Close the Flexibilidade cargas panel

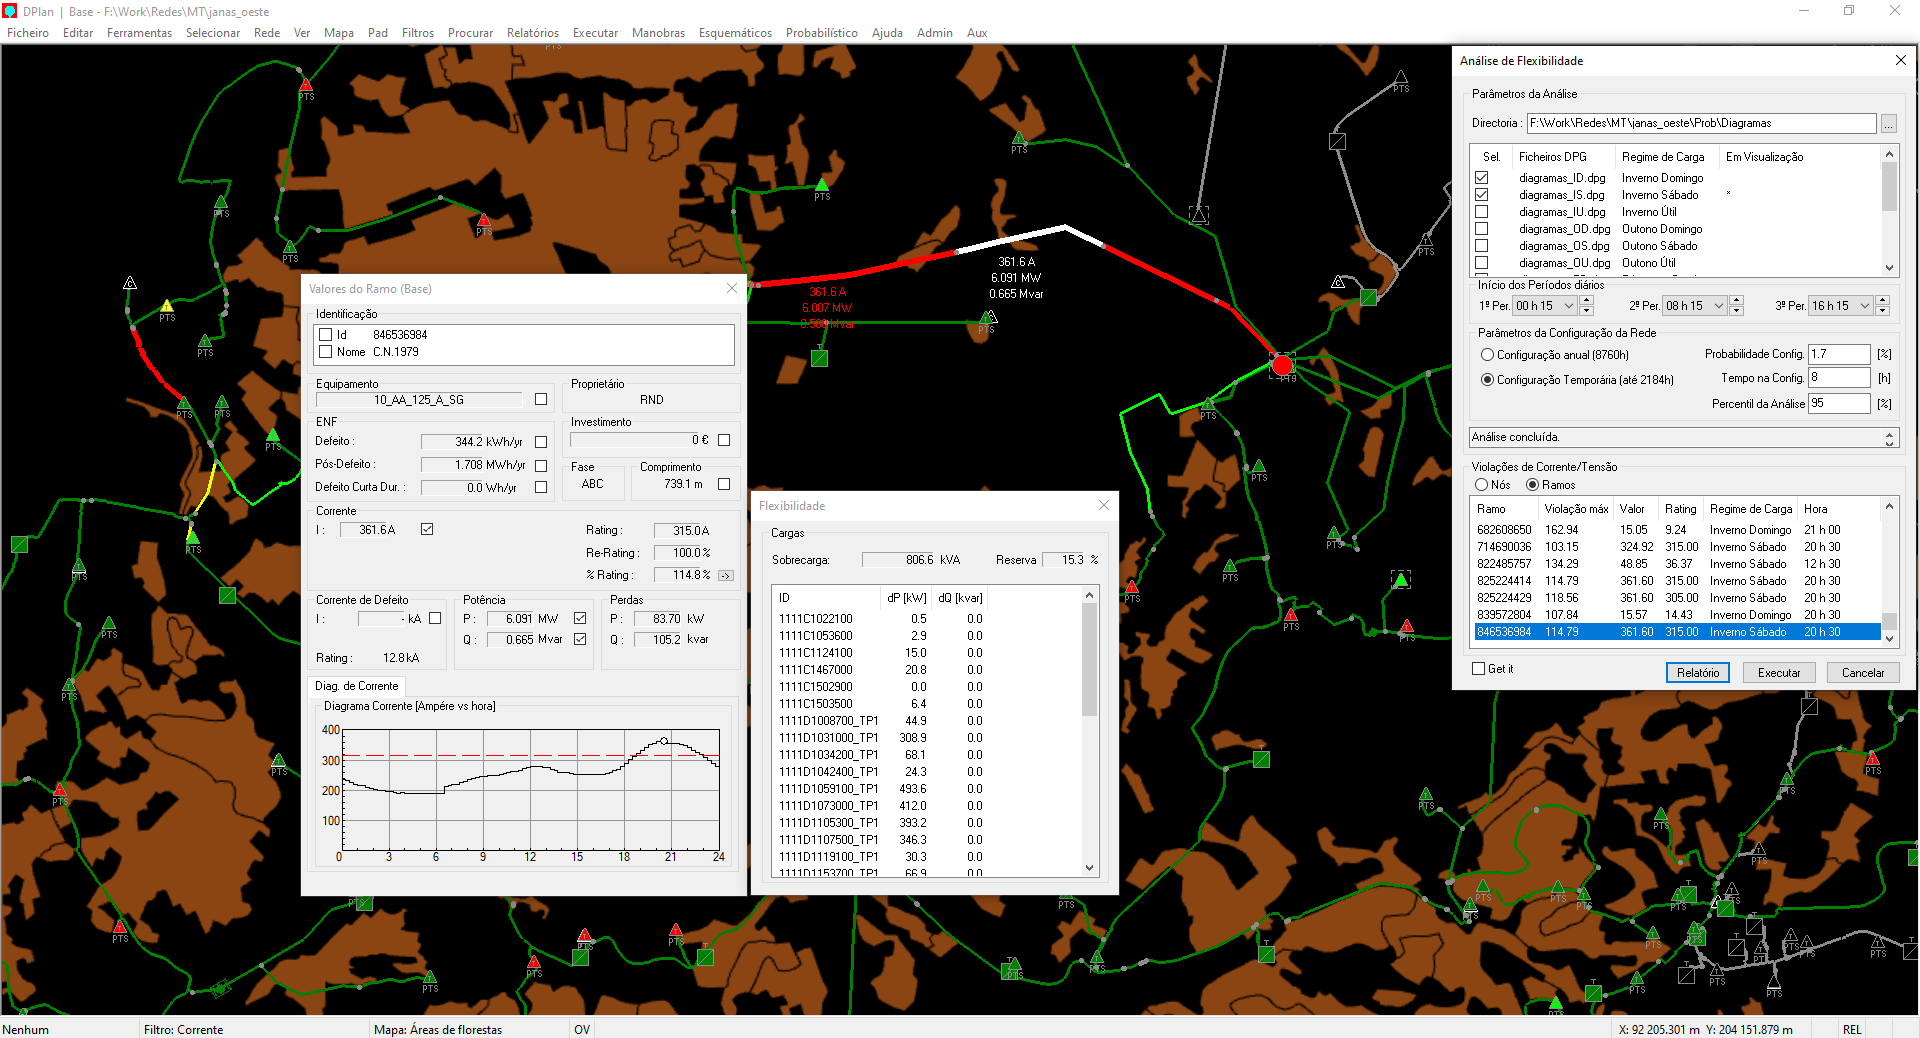click(1104, 505)
